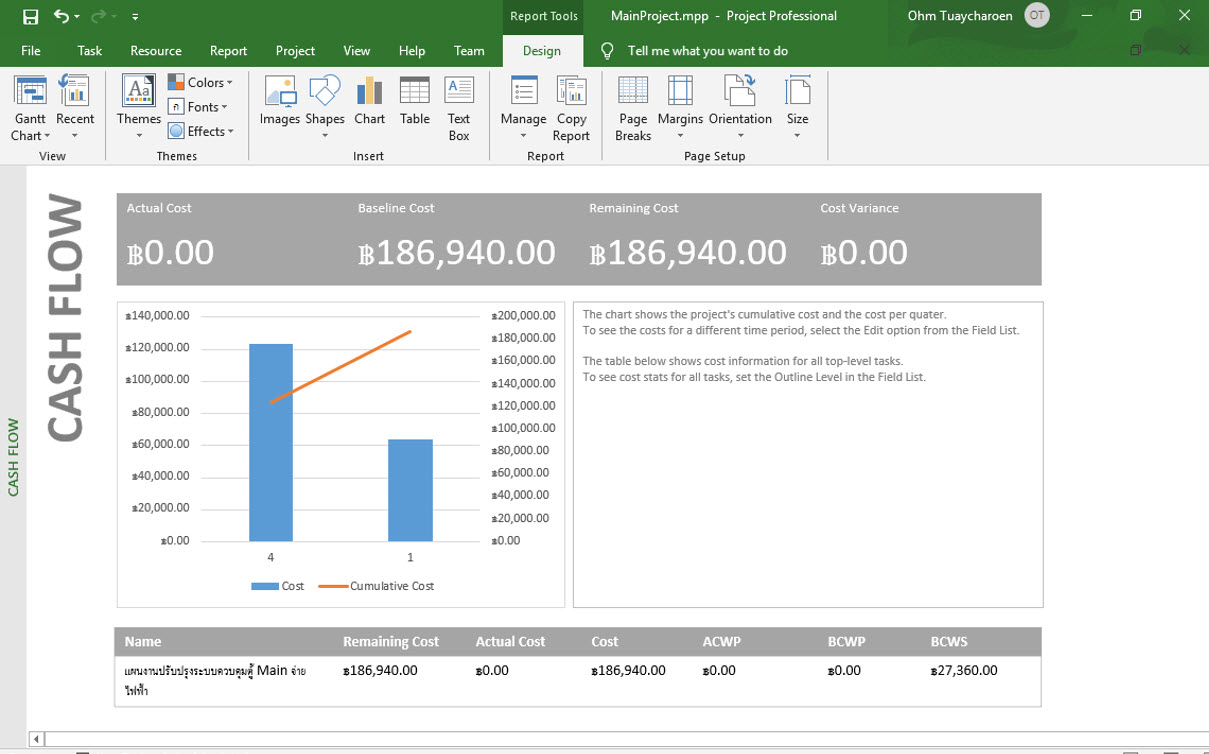Image resolution: width=1209 pixels, height=754 pixels.
Task: Switch to Recent view
Action: coord(75,105)
